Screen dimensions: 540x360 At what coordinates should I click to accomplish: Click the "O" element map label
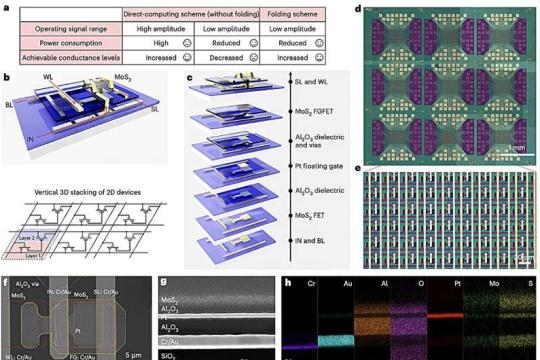pos(421,284)
